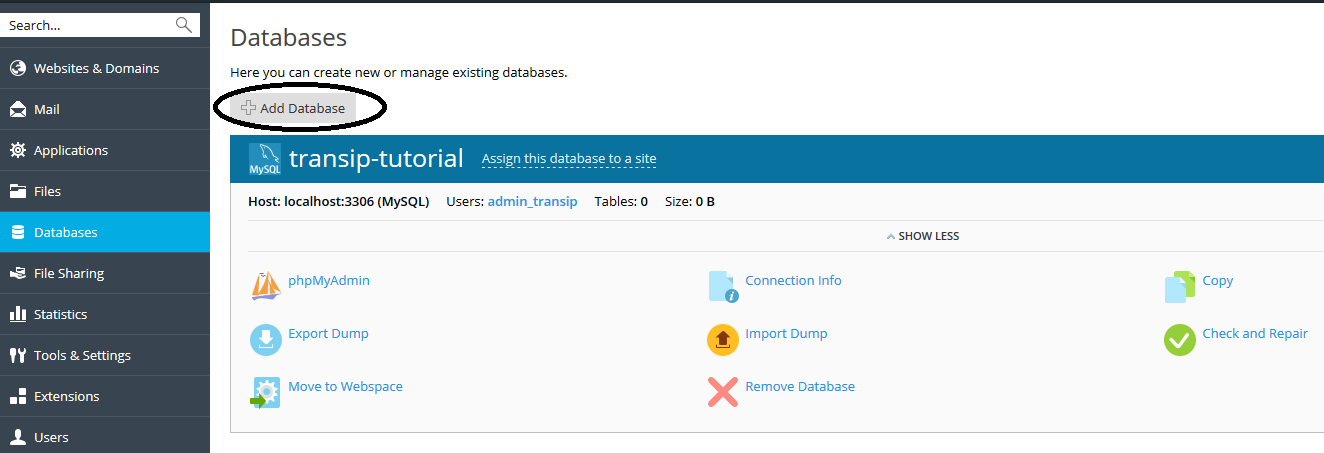Click the Databases page heading
This screenshot has width=1324, height=453.
tap(288, 38)
